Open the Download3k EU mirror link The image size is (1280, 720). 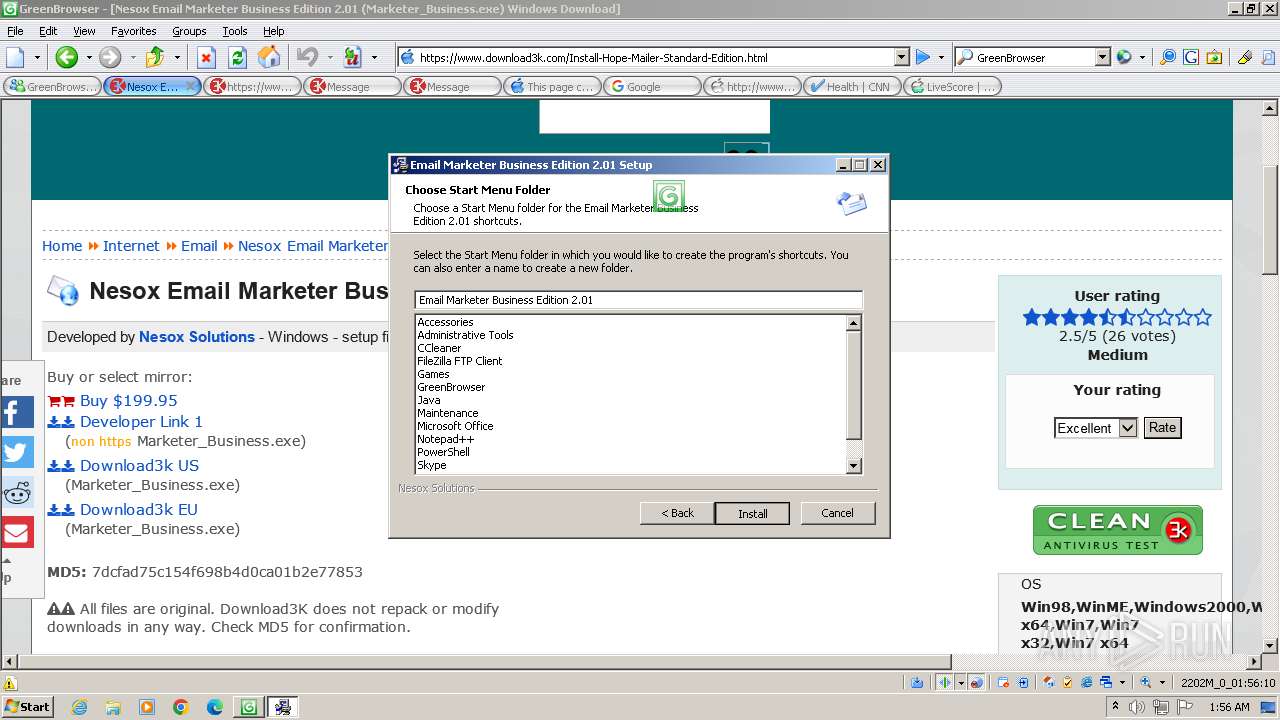click(138, 509)
